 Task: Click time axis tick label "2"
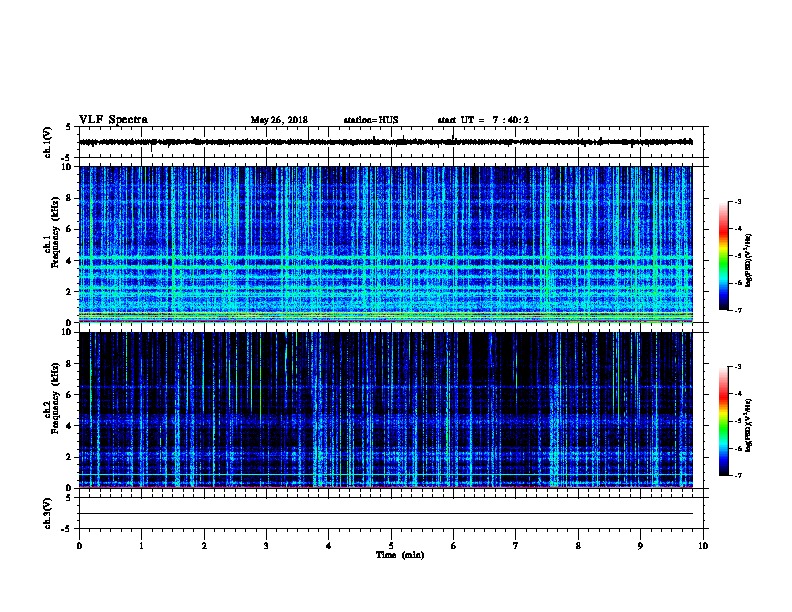(x=204, y=546)
